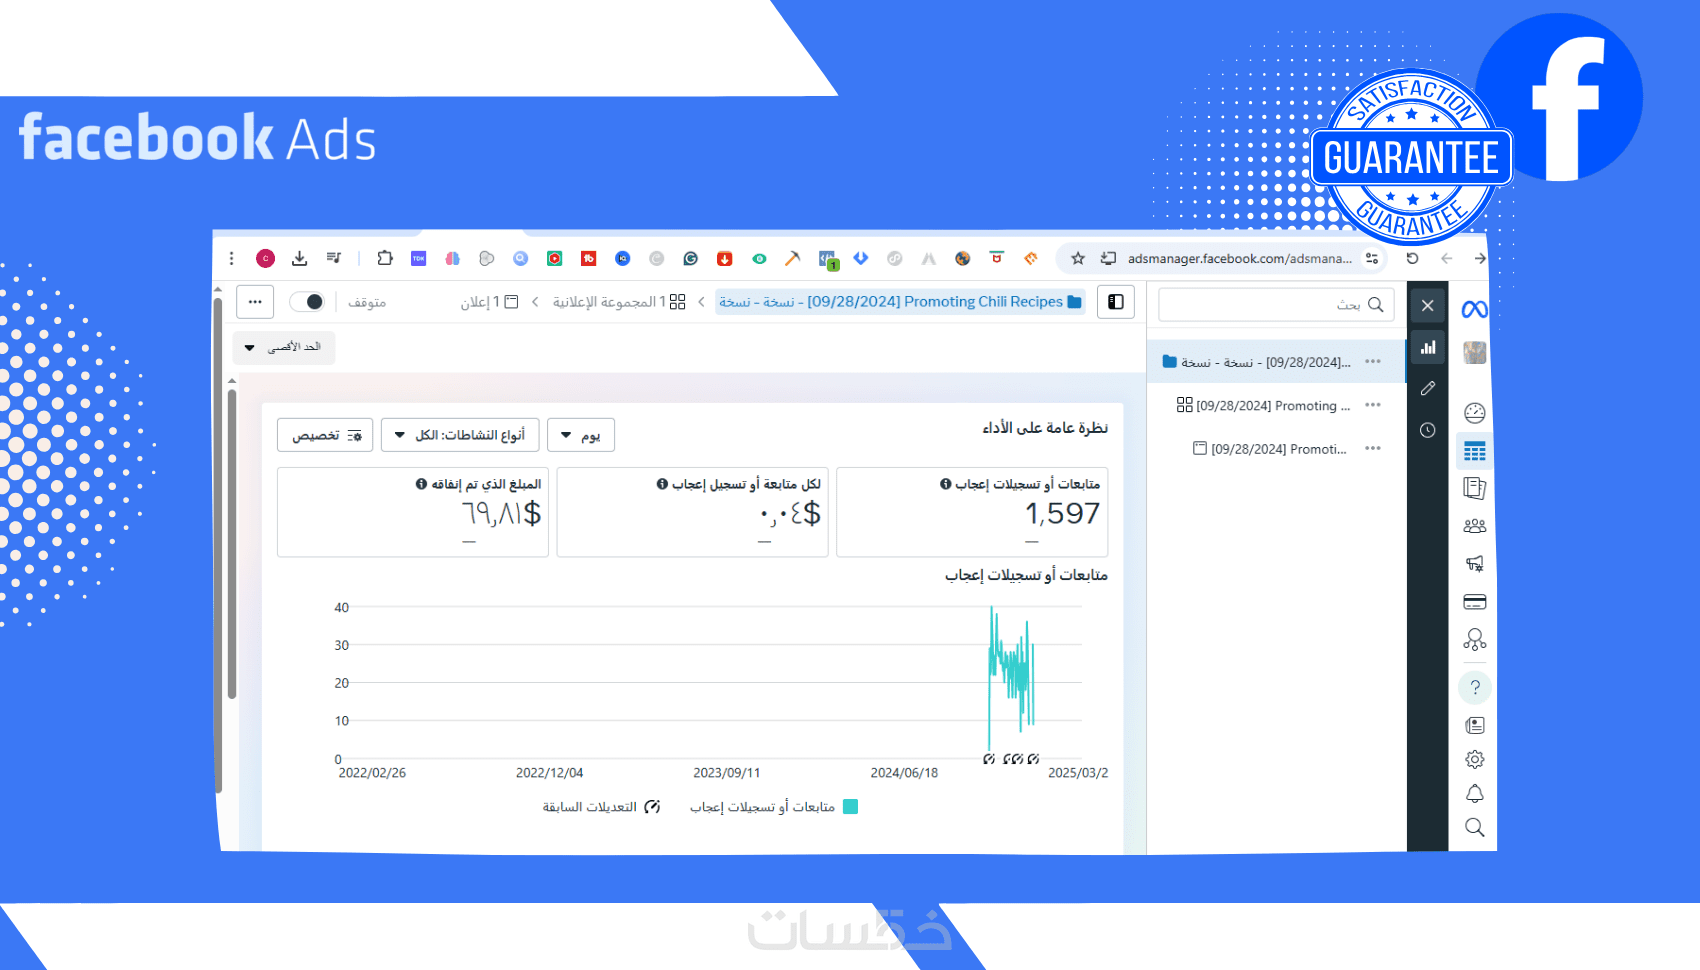This screenshot has width=1700, height=970.
Task: Reload the browser page
Action: 1412,258
